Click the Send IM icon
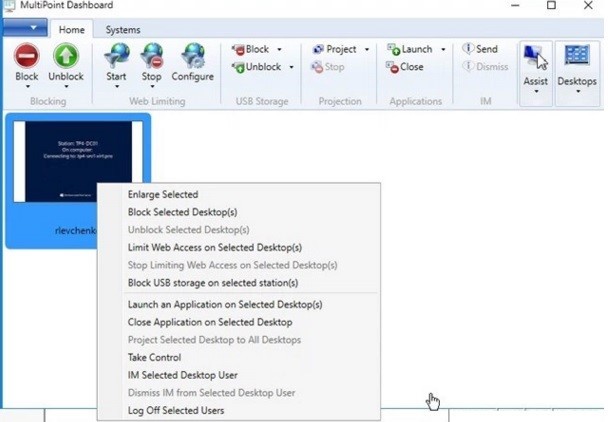The width and height of the screenshot is (608, 422). 468,48
